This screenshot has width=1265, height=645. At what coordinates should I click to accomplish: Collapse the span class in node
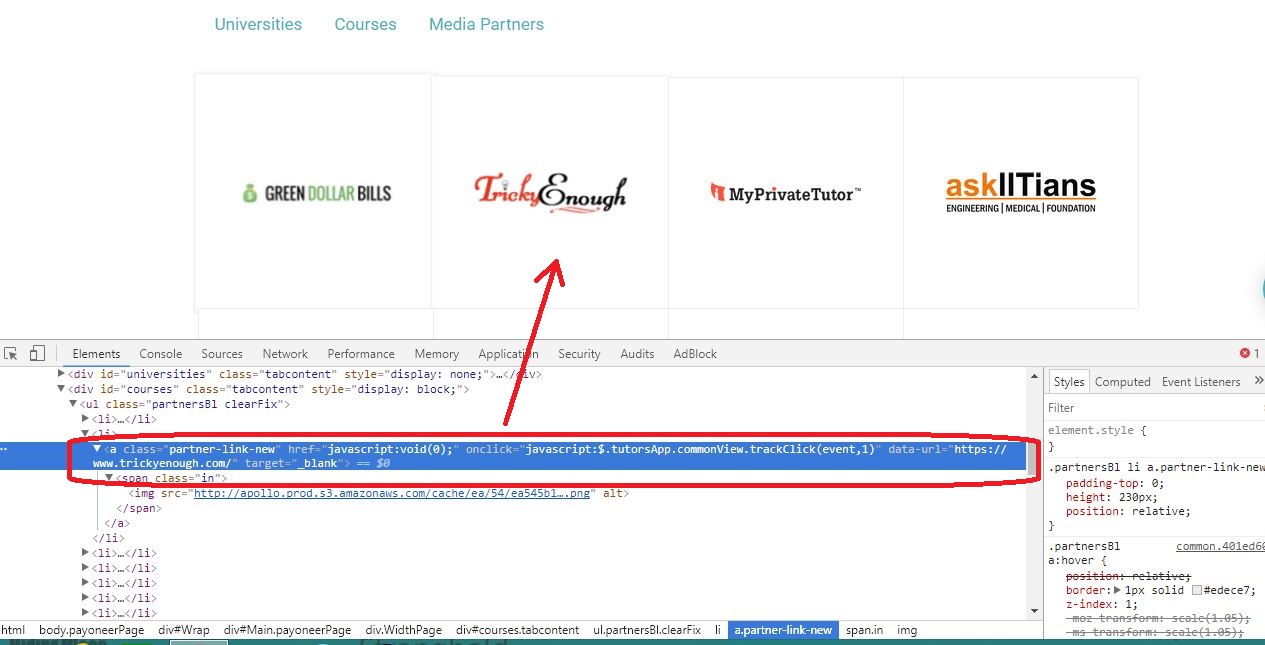110,478
